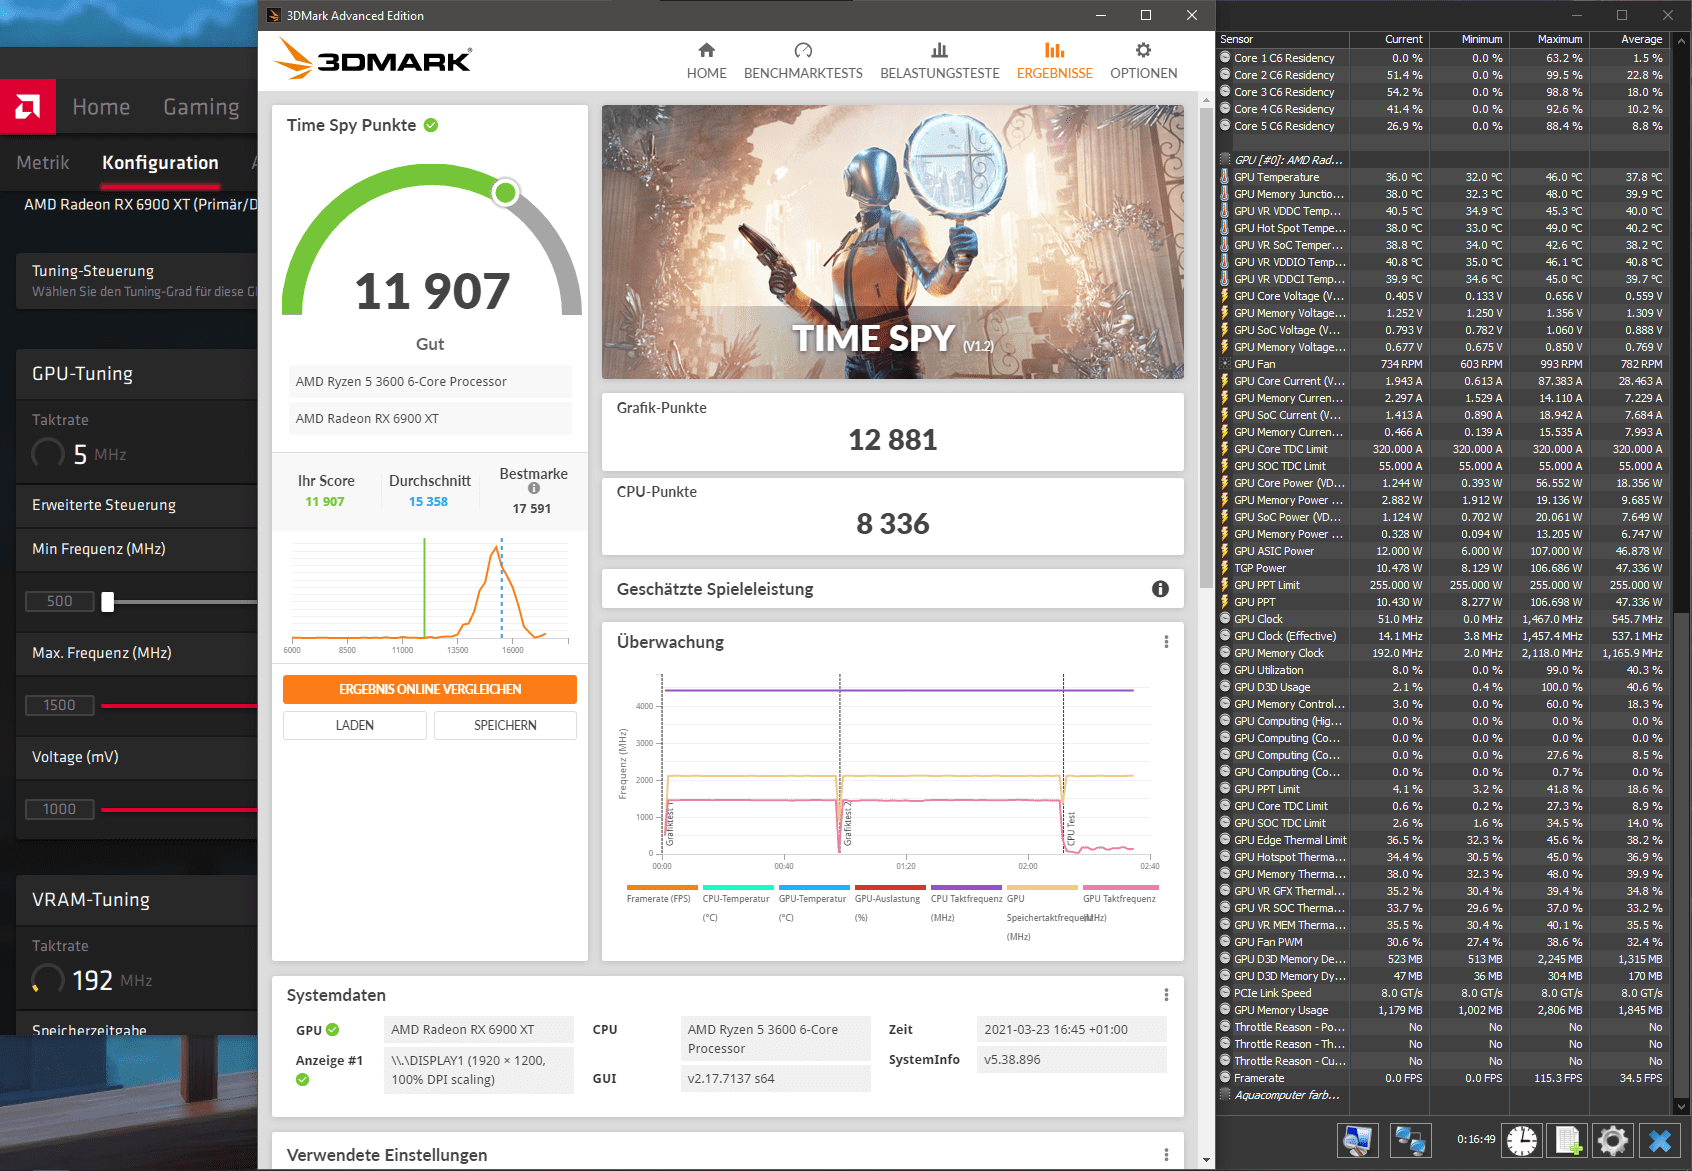This screenshot has width=1692, height=1171.
Task: Click the GPU verified checkmark in Systemdaten
Action: 333,1030
